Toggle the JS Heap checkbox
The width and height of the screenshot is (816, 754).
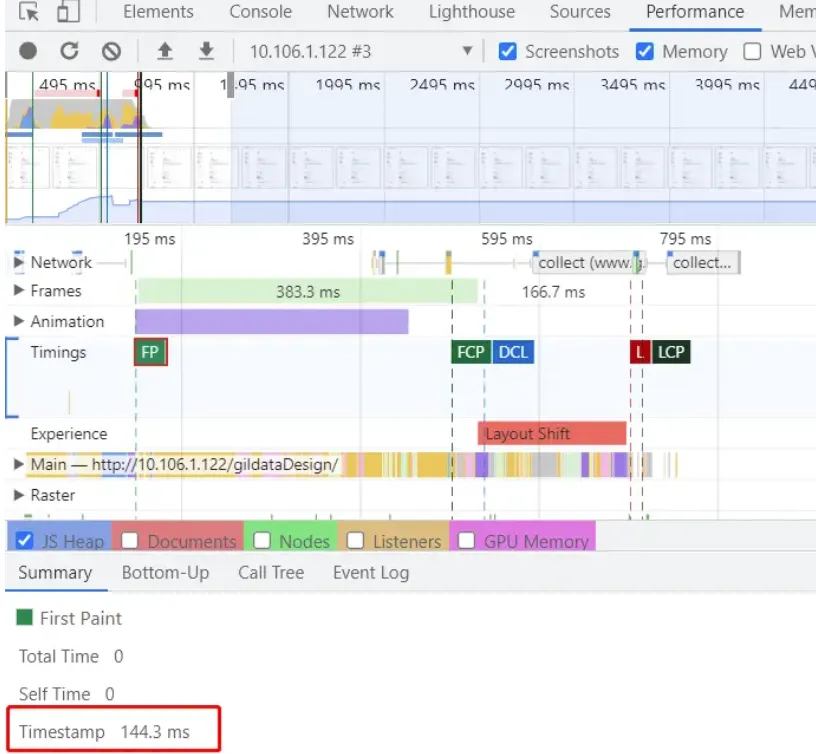[26, 541]
